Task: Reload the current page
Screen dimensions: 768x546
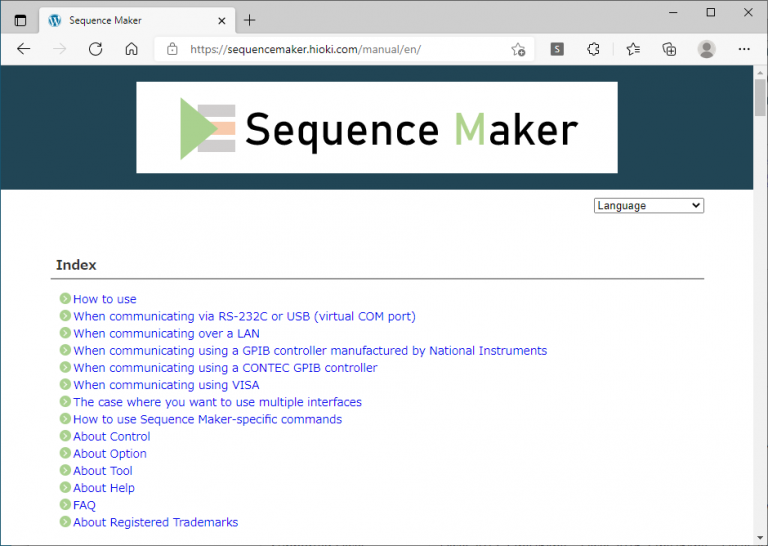Action: (96, 49)
